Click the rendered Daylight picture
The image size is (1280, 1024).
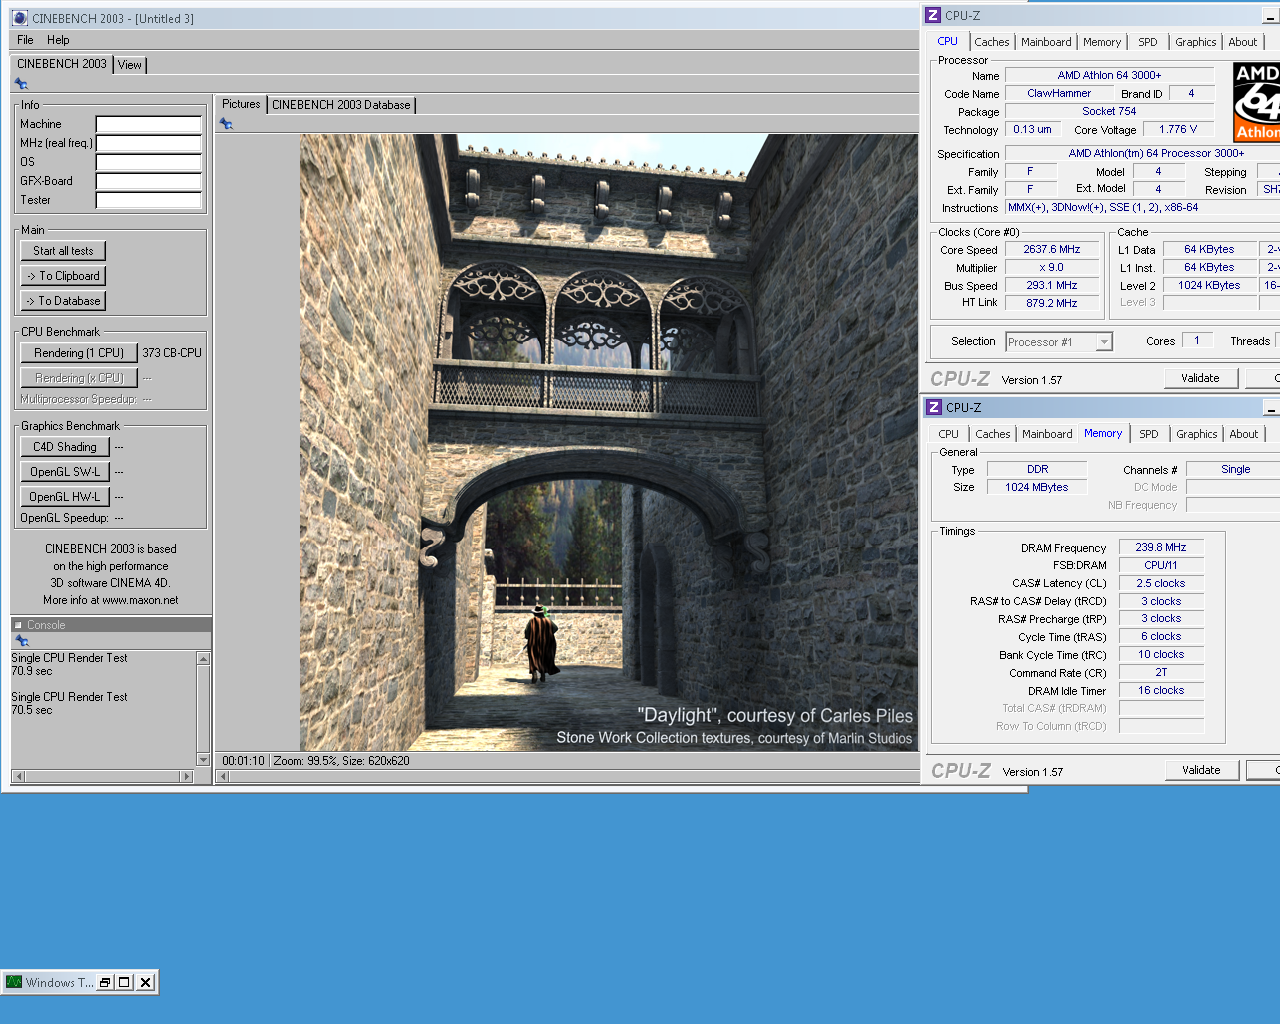click(609, 443)
